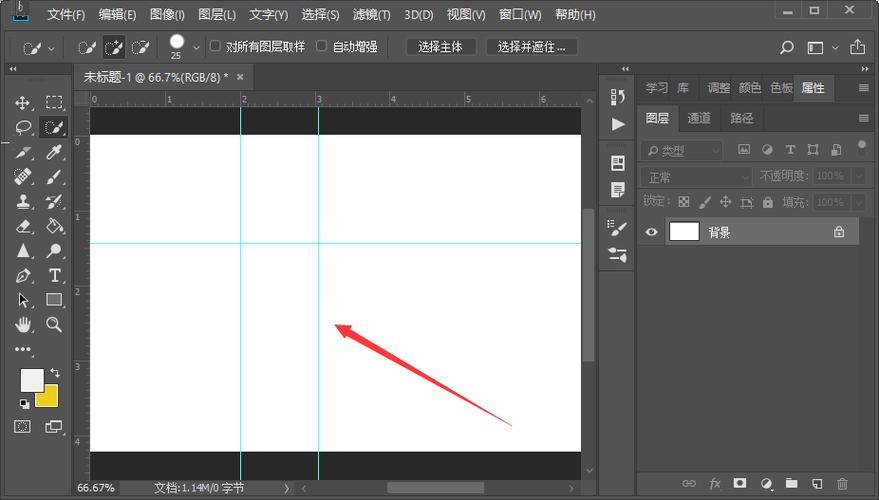Image resolution: width=879 pixels, height=500 pixels.
Task: Click the New Selection mode icon
Action: coord(87,48)
